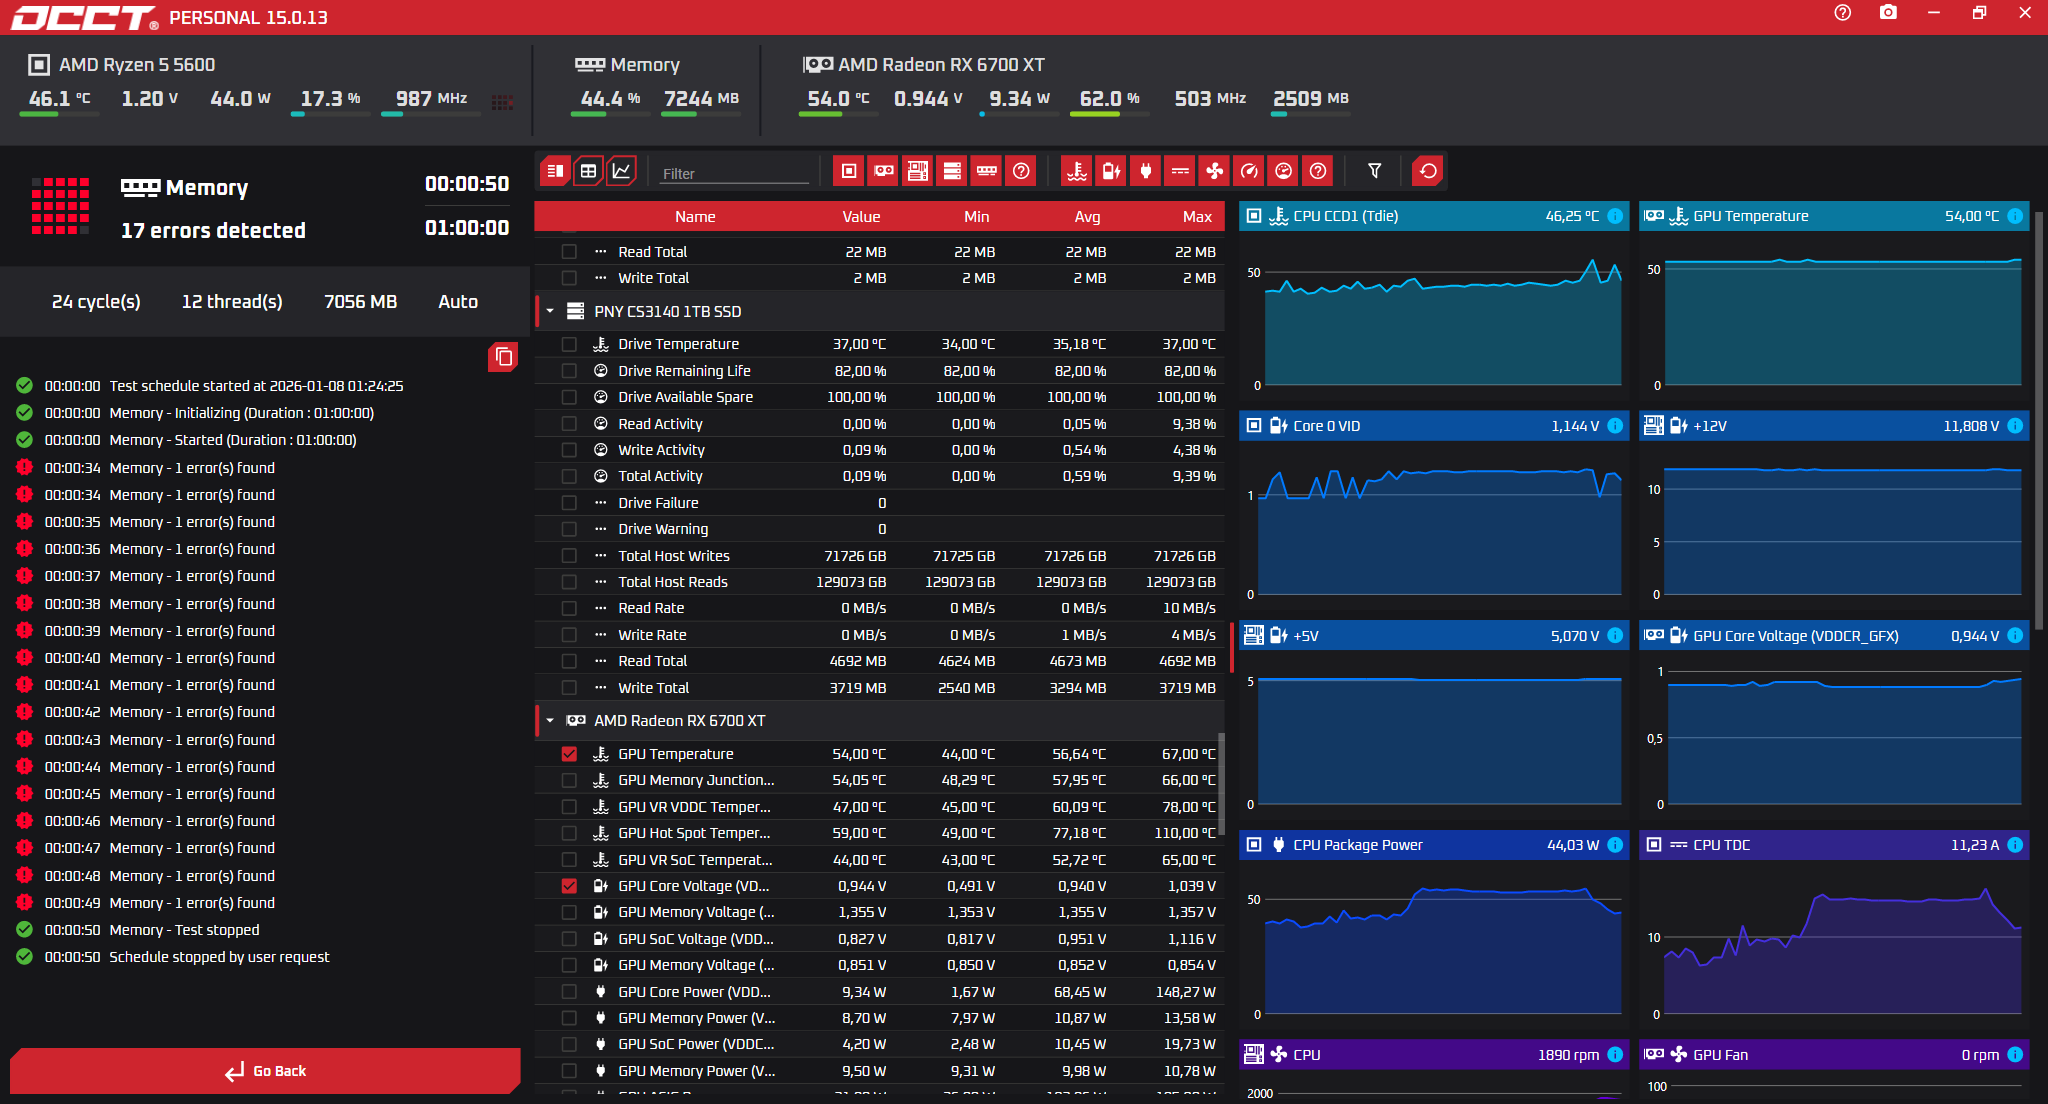Open info for CPU CCD1 (Tdie) graph
This screenshot has width=2048, height=1104.
(1615, 216)
